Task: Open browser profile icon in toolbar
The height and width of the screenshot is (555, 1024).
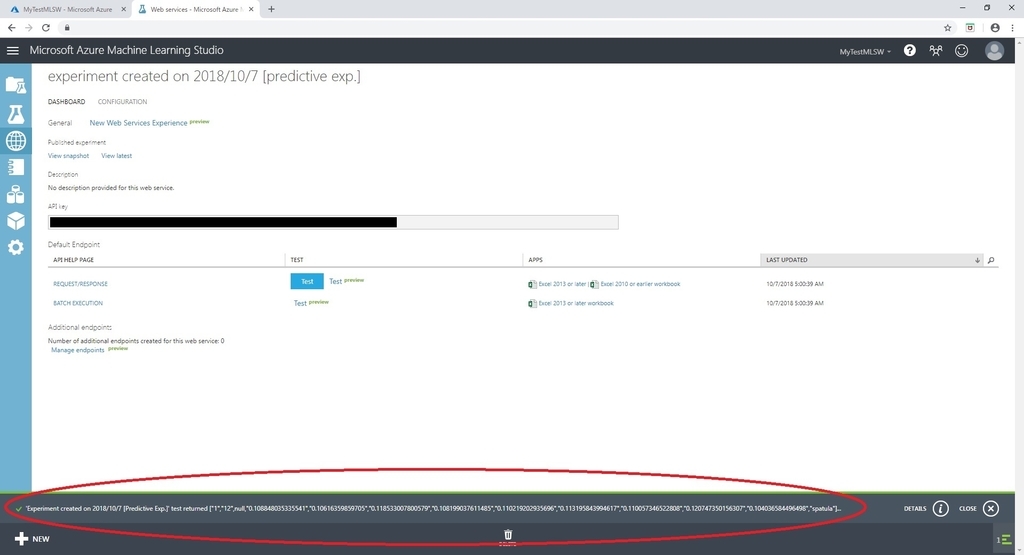Action: 995,27
